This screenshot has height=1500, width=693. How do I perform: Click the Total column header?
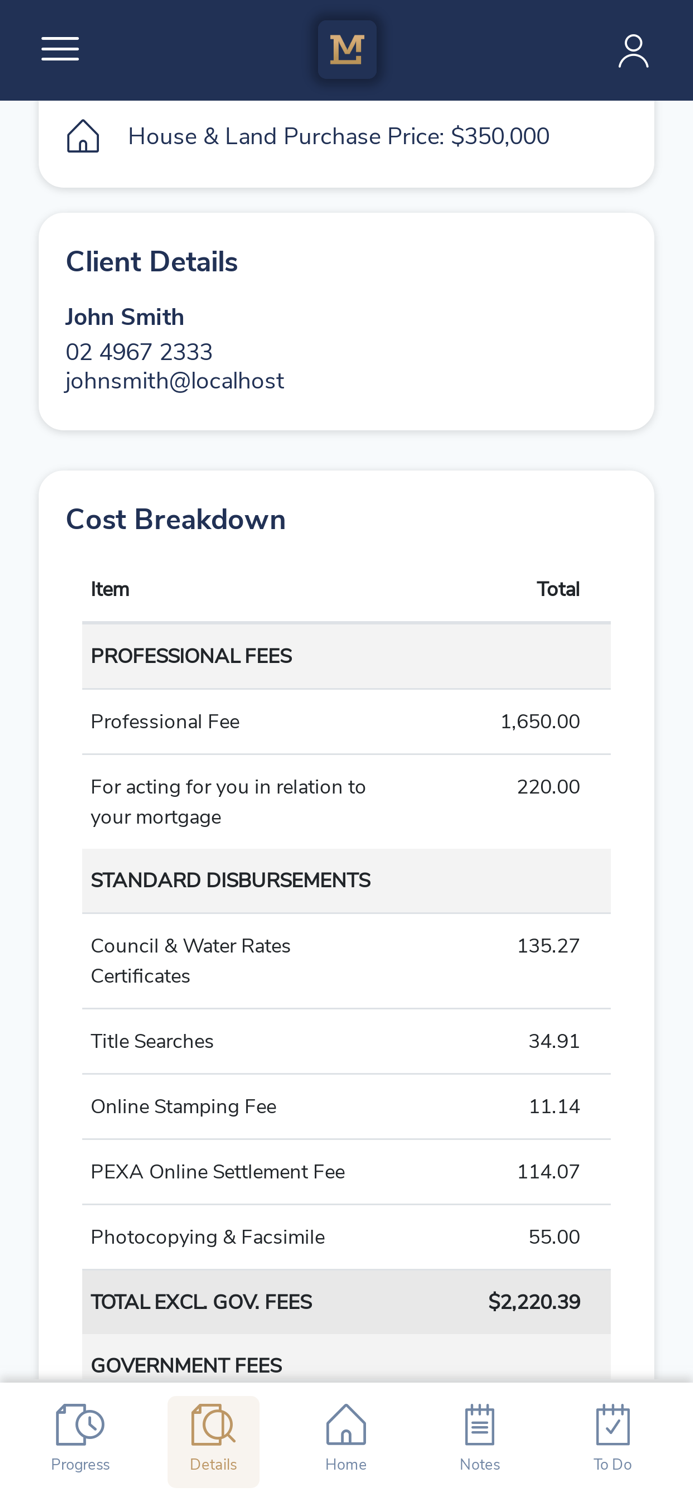[558, 590]
